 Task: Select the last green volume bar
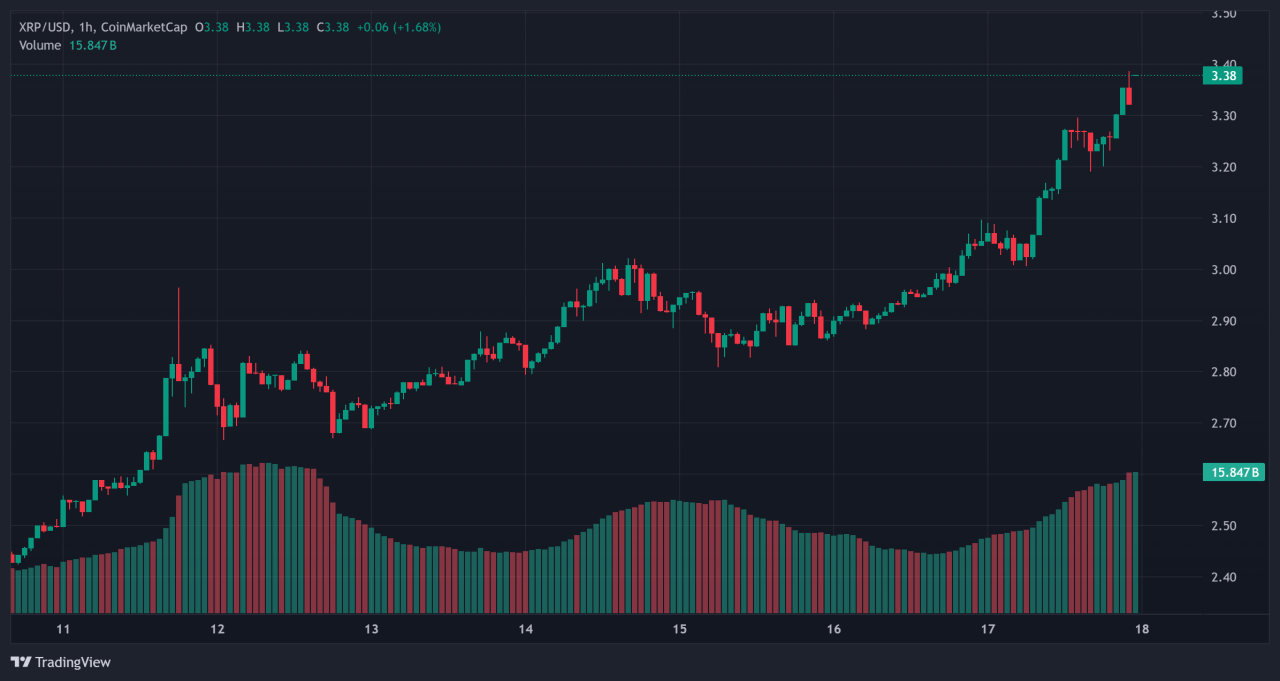(1134, 542)
